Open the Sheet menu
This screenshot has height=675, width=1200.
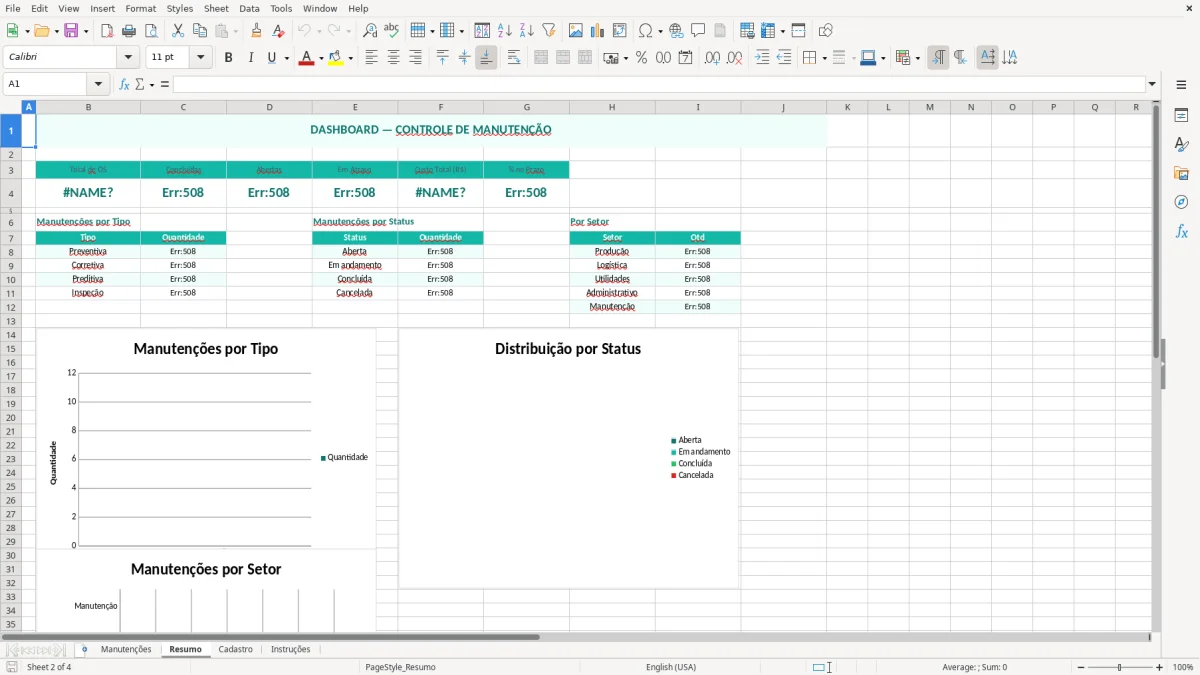(216, 8)
